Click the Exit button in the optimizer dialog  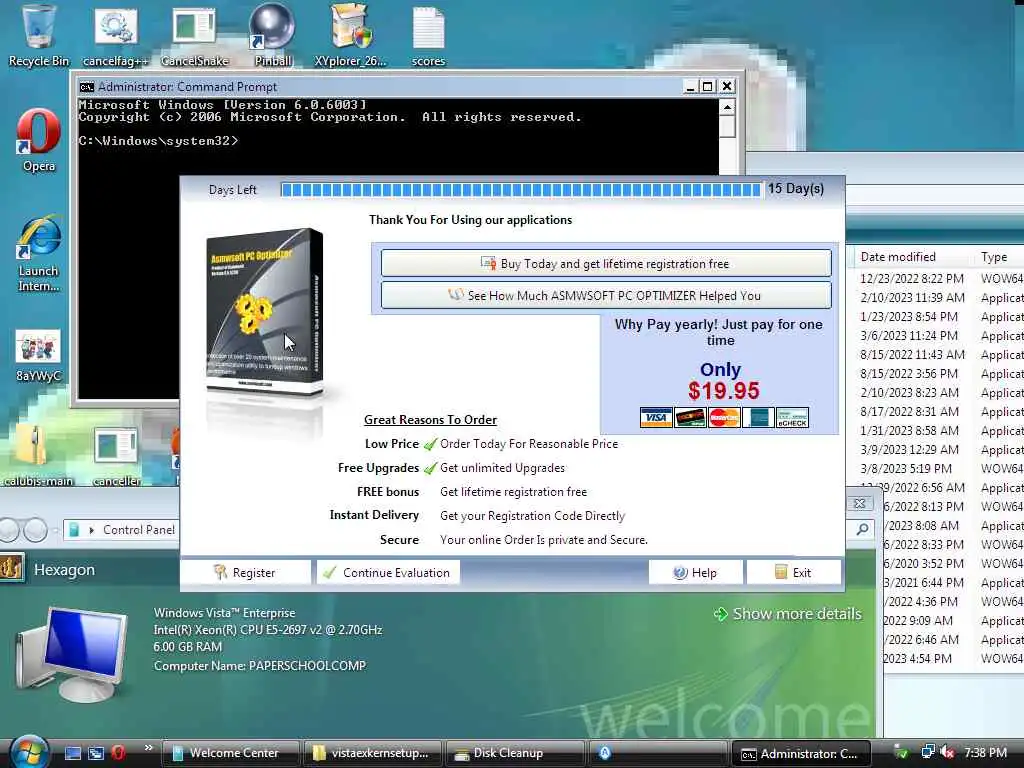pos(793,572)
